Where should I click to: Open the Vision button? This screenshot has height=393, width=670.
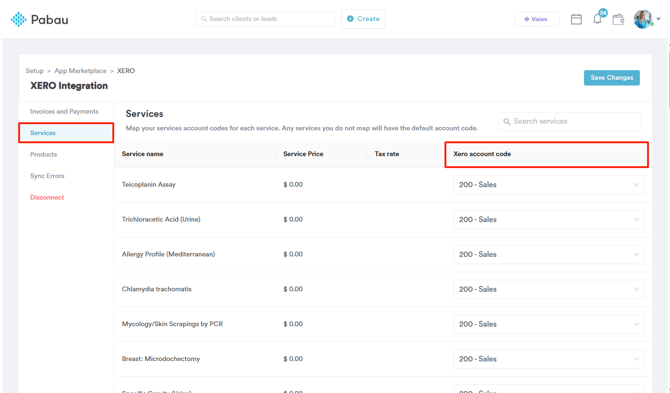coord(537,19)
